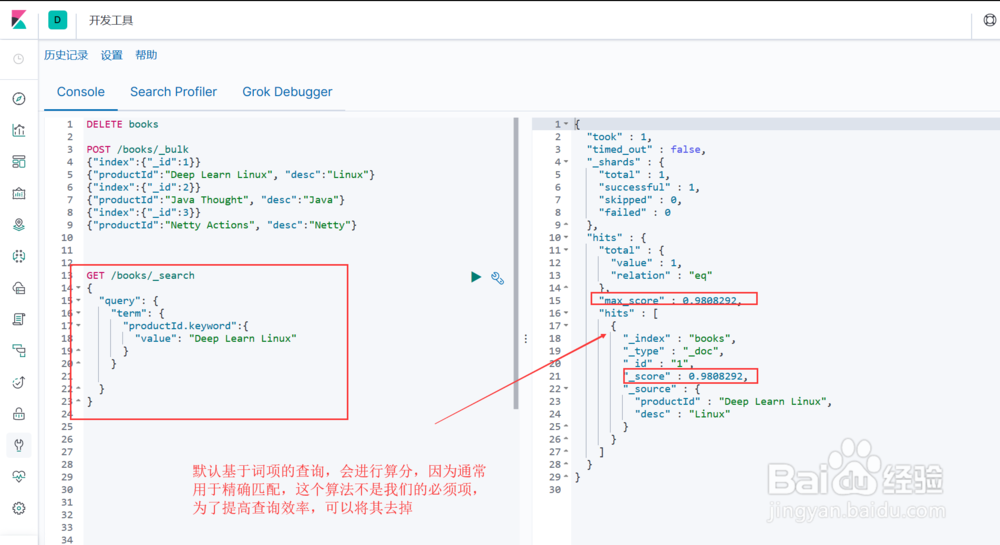The width and height of the screenshot is (1000, 545).
Task: Click the "timed_out" : false response line
Action: coord(646,149)
